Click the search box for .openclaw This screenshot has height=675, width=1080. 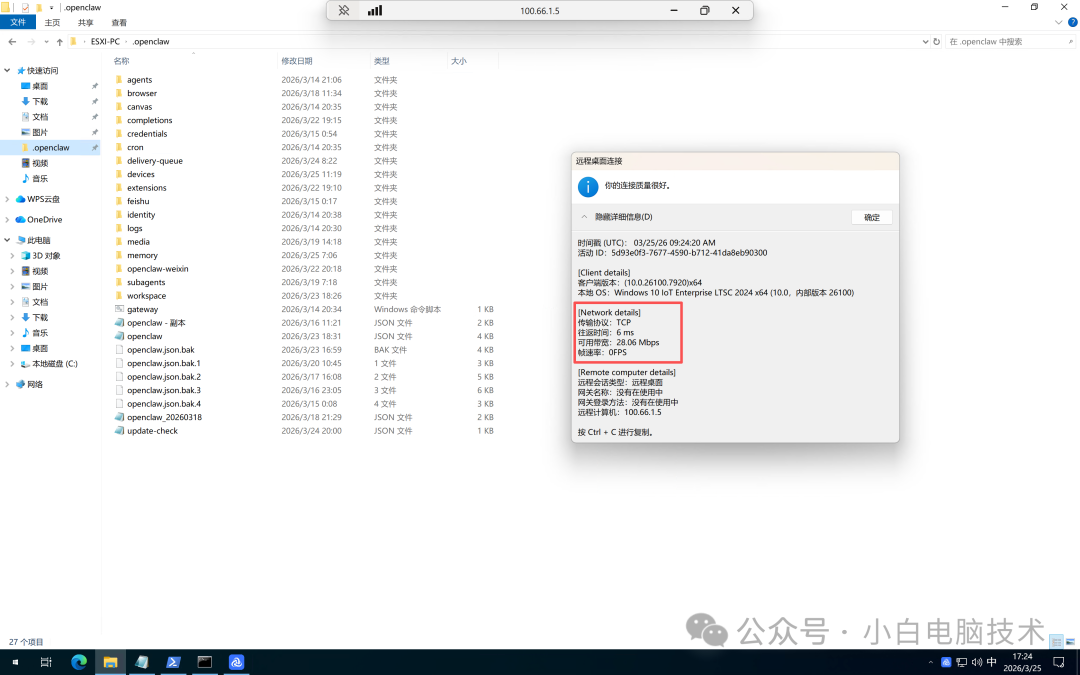coord(1010,41)
